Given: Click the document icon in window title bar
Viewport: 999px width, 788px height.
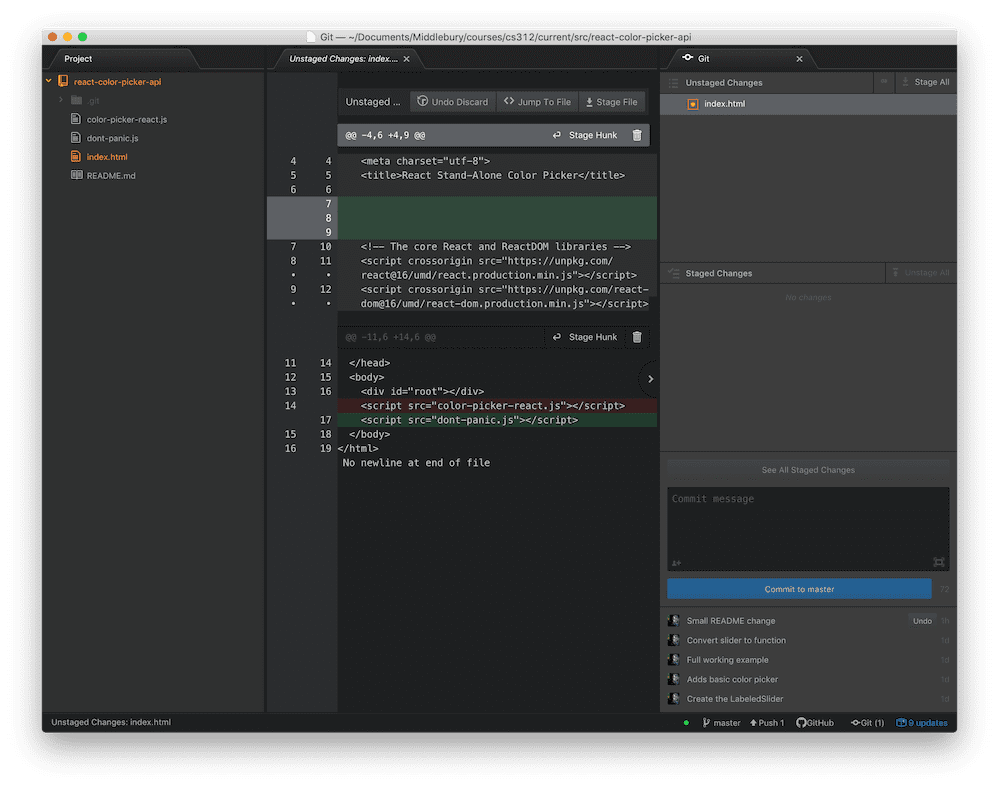Looking at the screenshot, I should [311, 37].
